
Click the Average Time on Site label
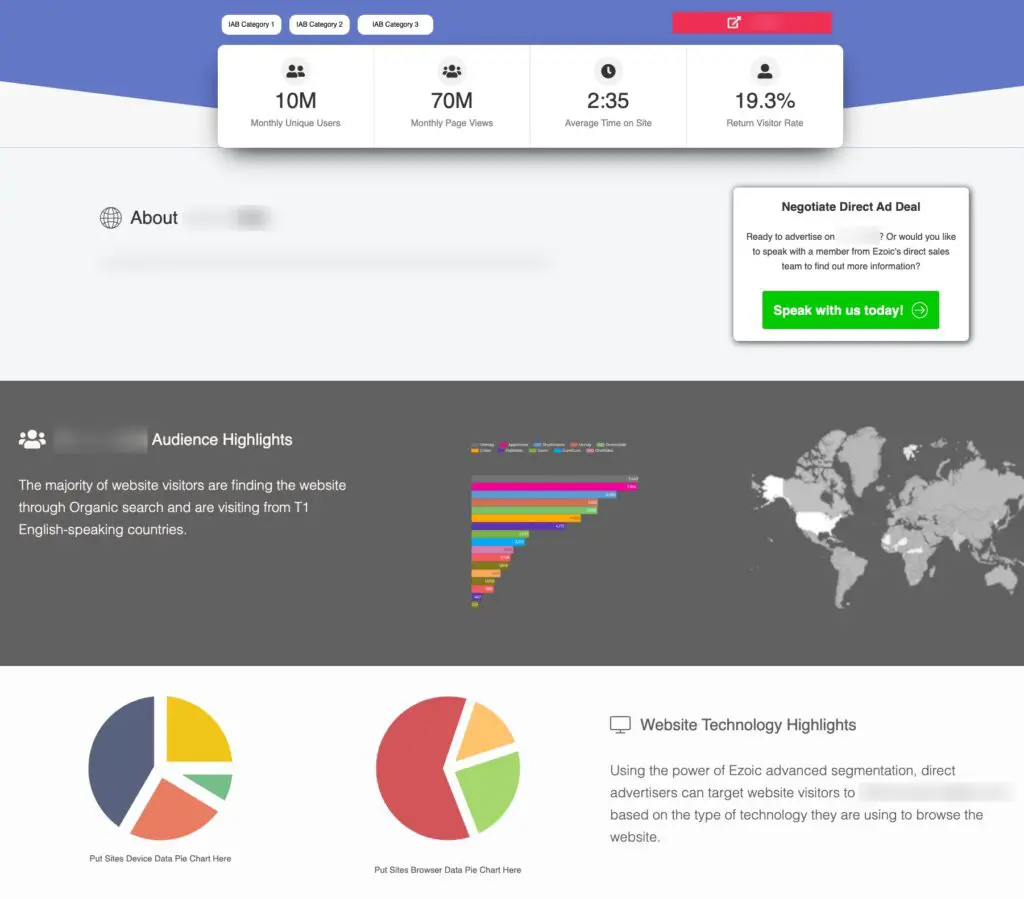608,123
